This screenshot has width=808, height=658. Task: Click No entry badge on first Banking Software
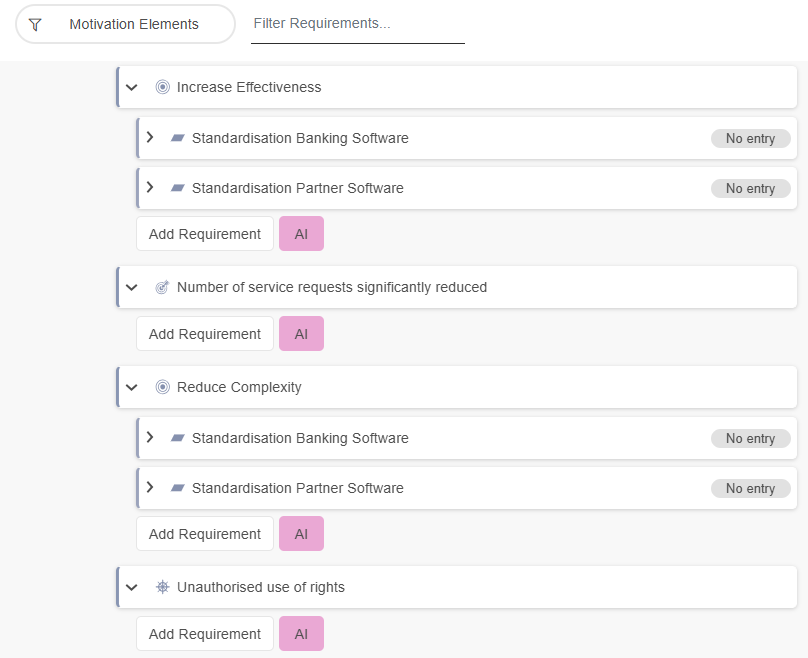(x=750, y=139)
